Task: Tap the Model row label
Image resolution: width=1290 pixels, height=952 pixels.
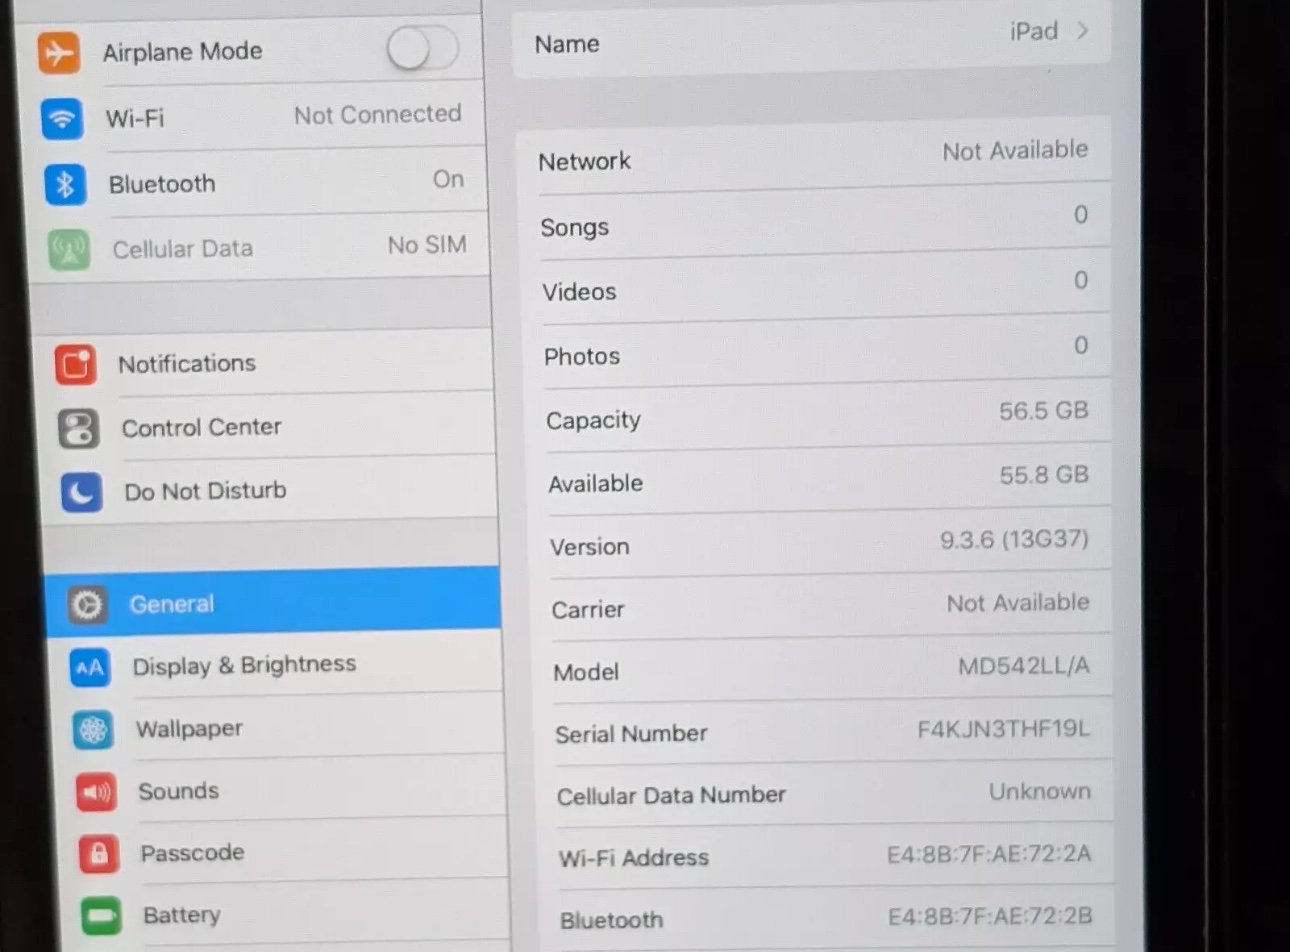Action: [586, 673]
